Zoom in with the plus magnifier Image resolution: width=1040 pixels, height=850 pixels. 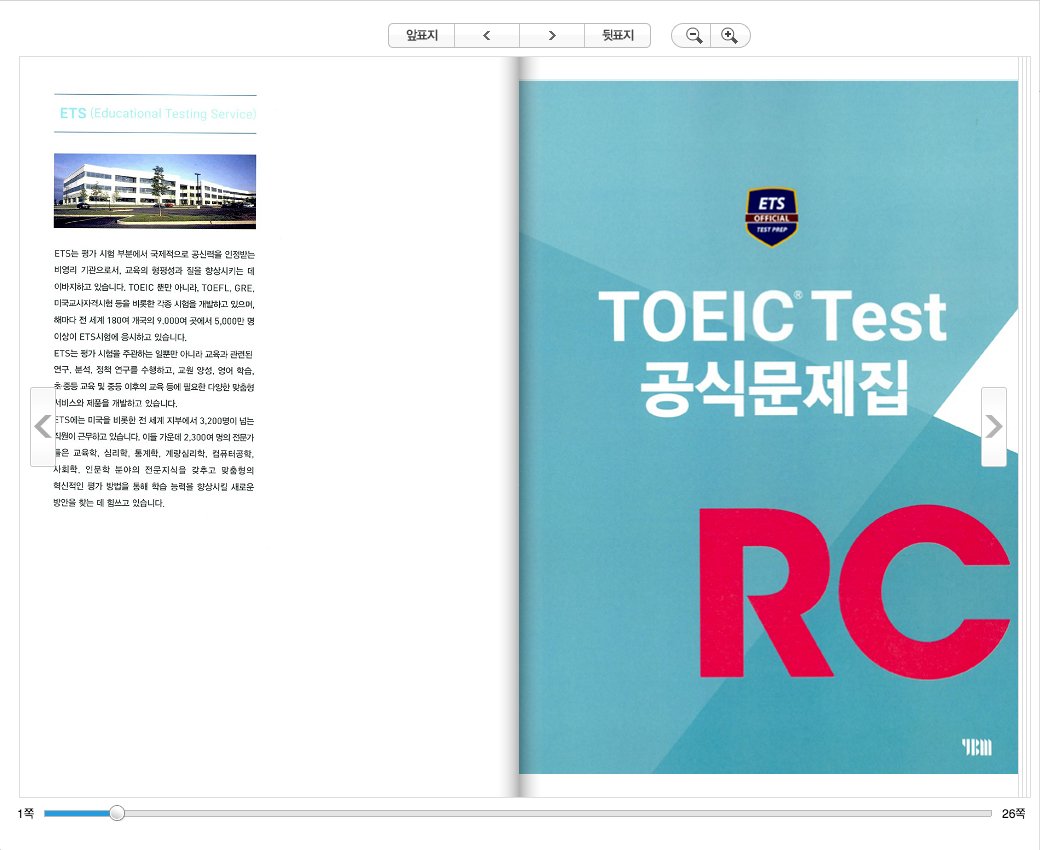click(x=730, y=35)
